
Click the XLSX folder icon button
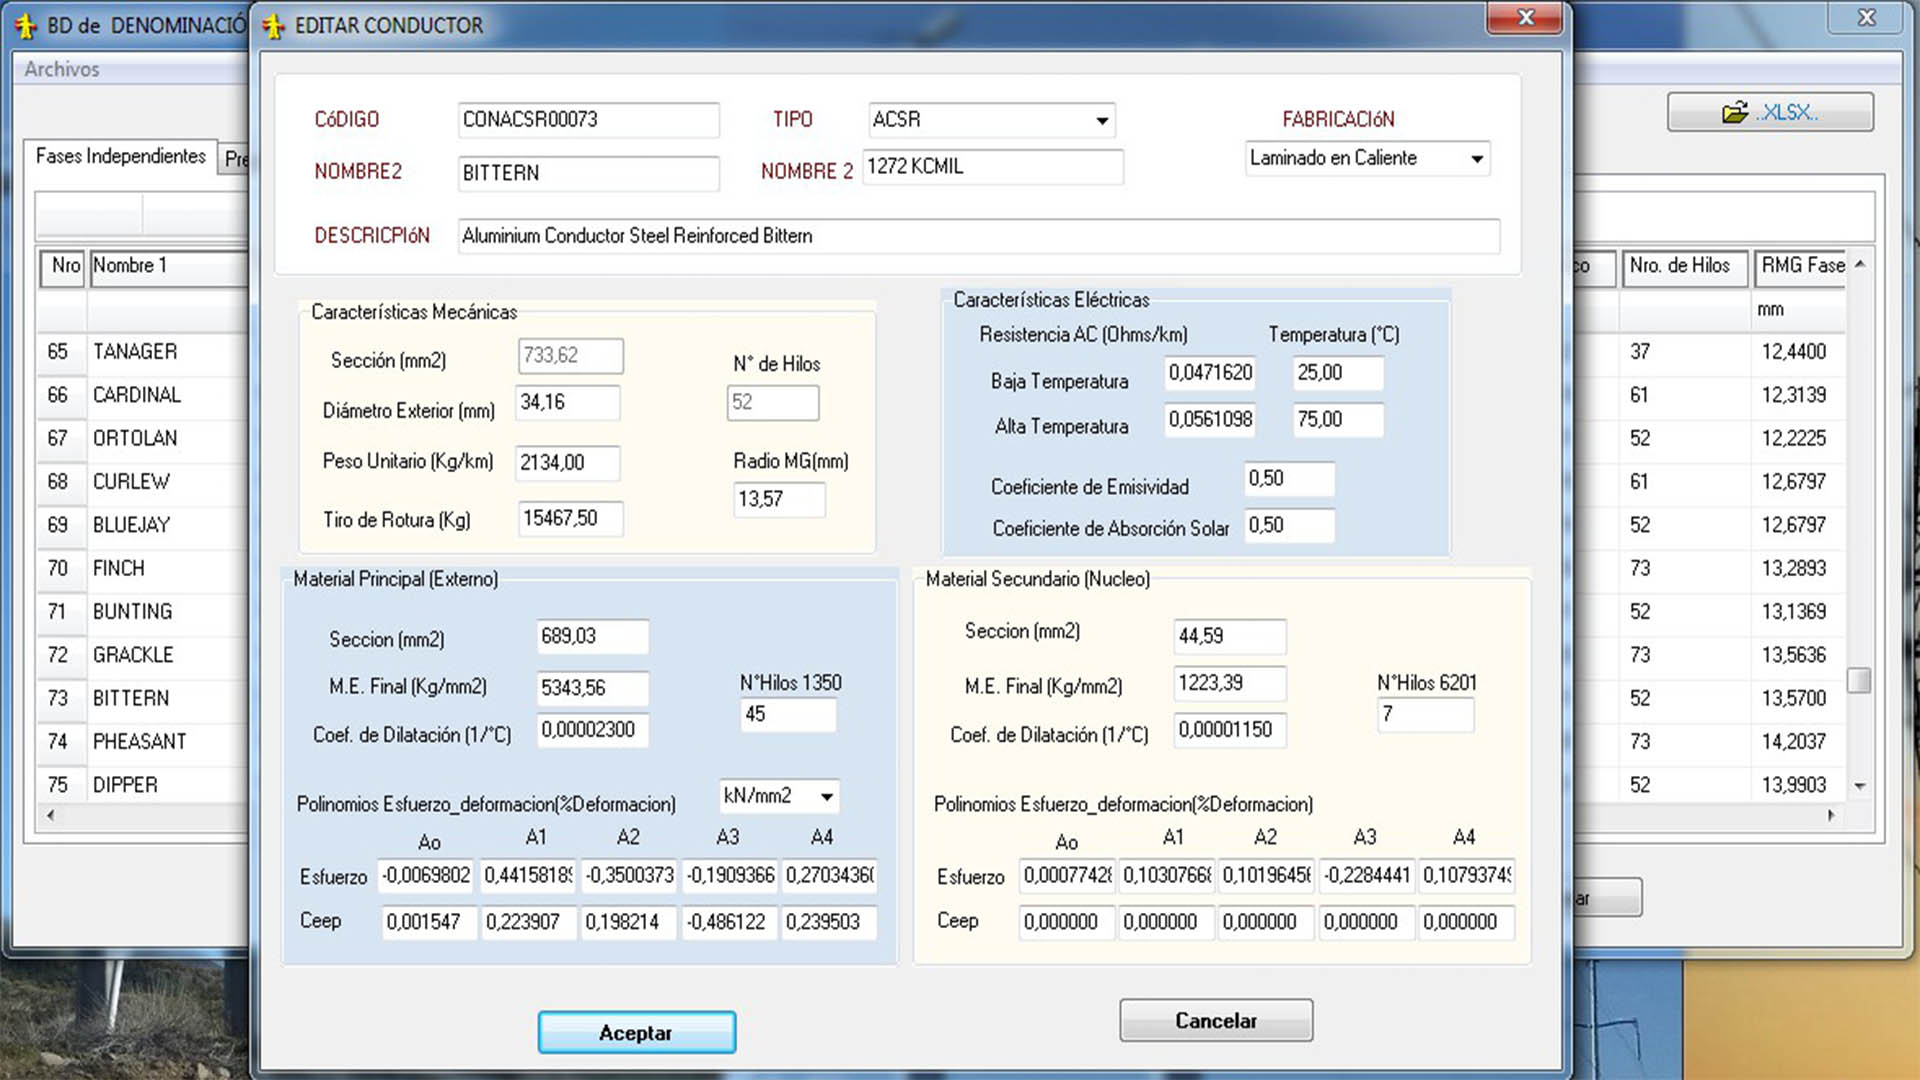pyautogui.click(x=1769, y=112)
